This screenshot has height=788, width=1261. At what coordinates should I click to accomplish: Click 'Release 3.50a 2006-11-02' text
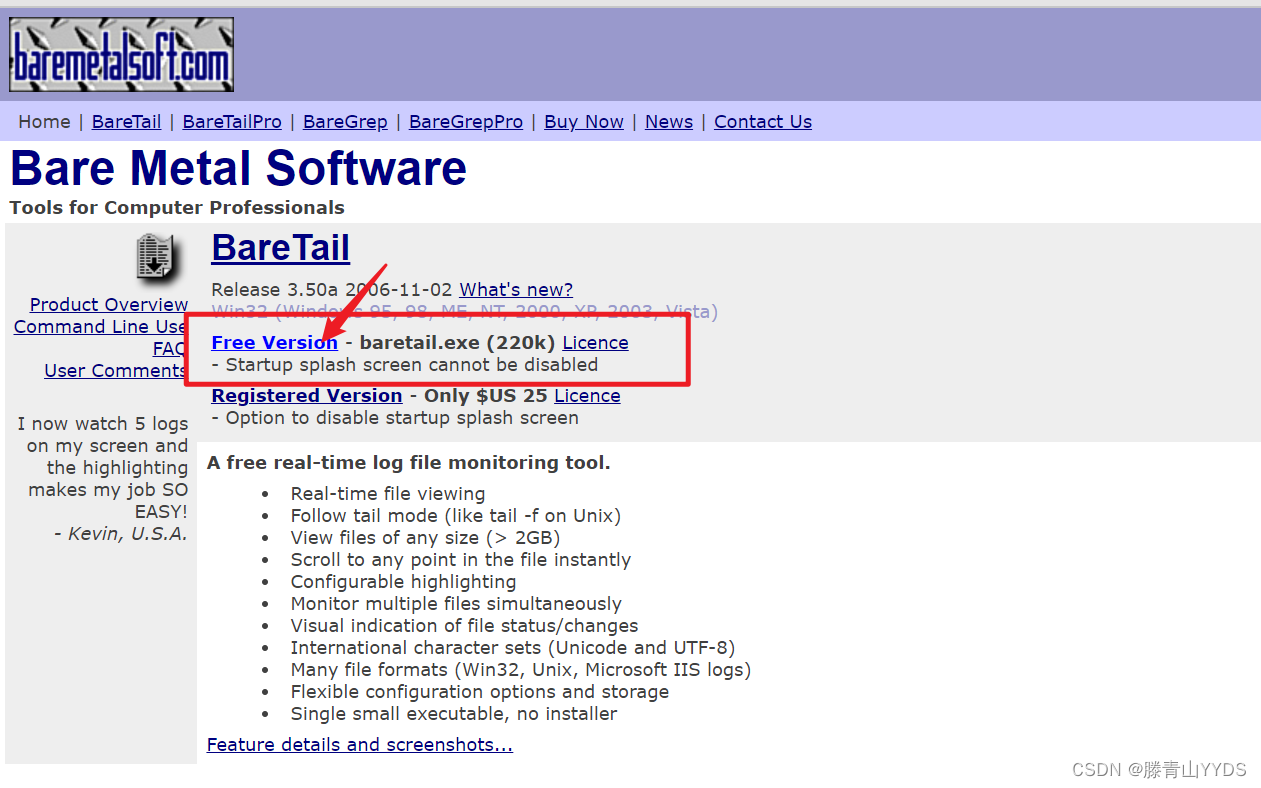tap(333, 290)
